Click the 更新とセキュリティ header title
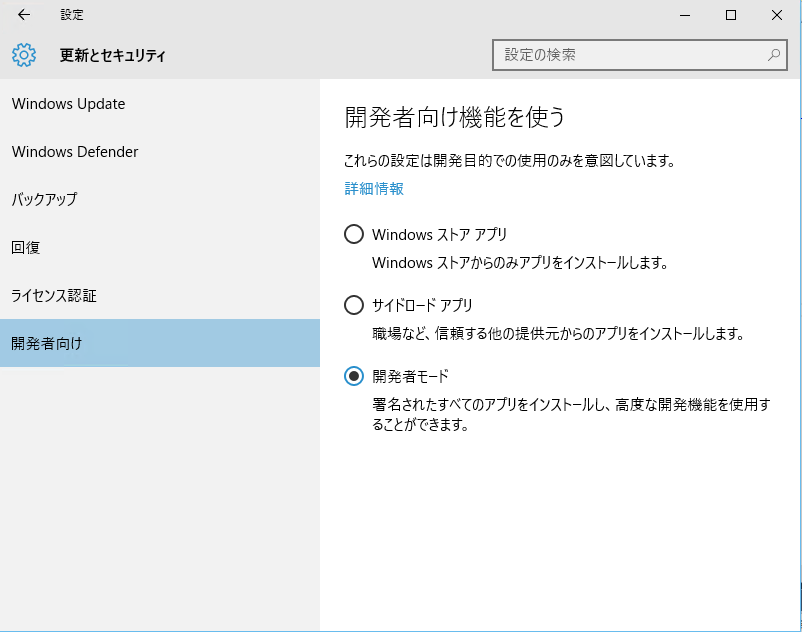The image size is (802, 632). point(112,56)
